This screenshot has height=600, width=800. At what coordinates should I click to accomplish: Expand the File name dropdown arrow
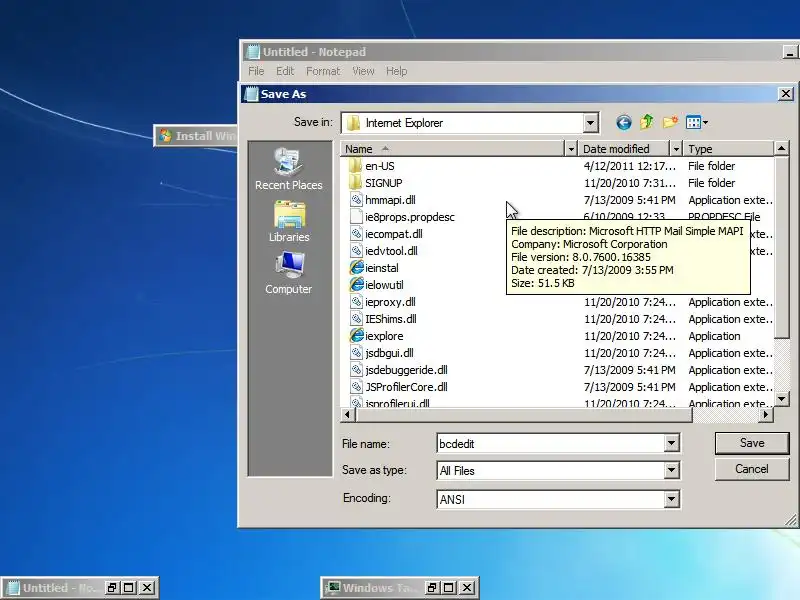tap(671, 443)
